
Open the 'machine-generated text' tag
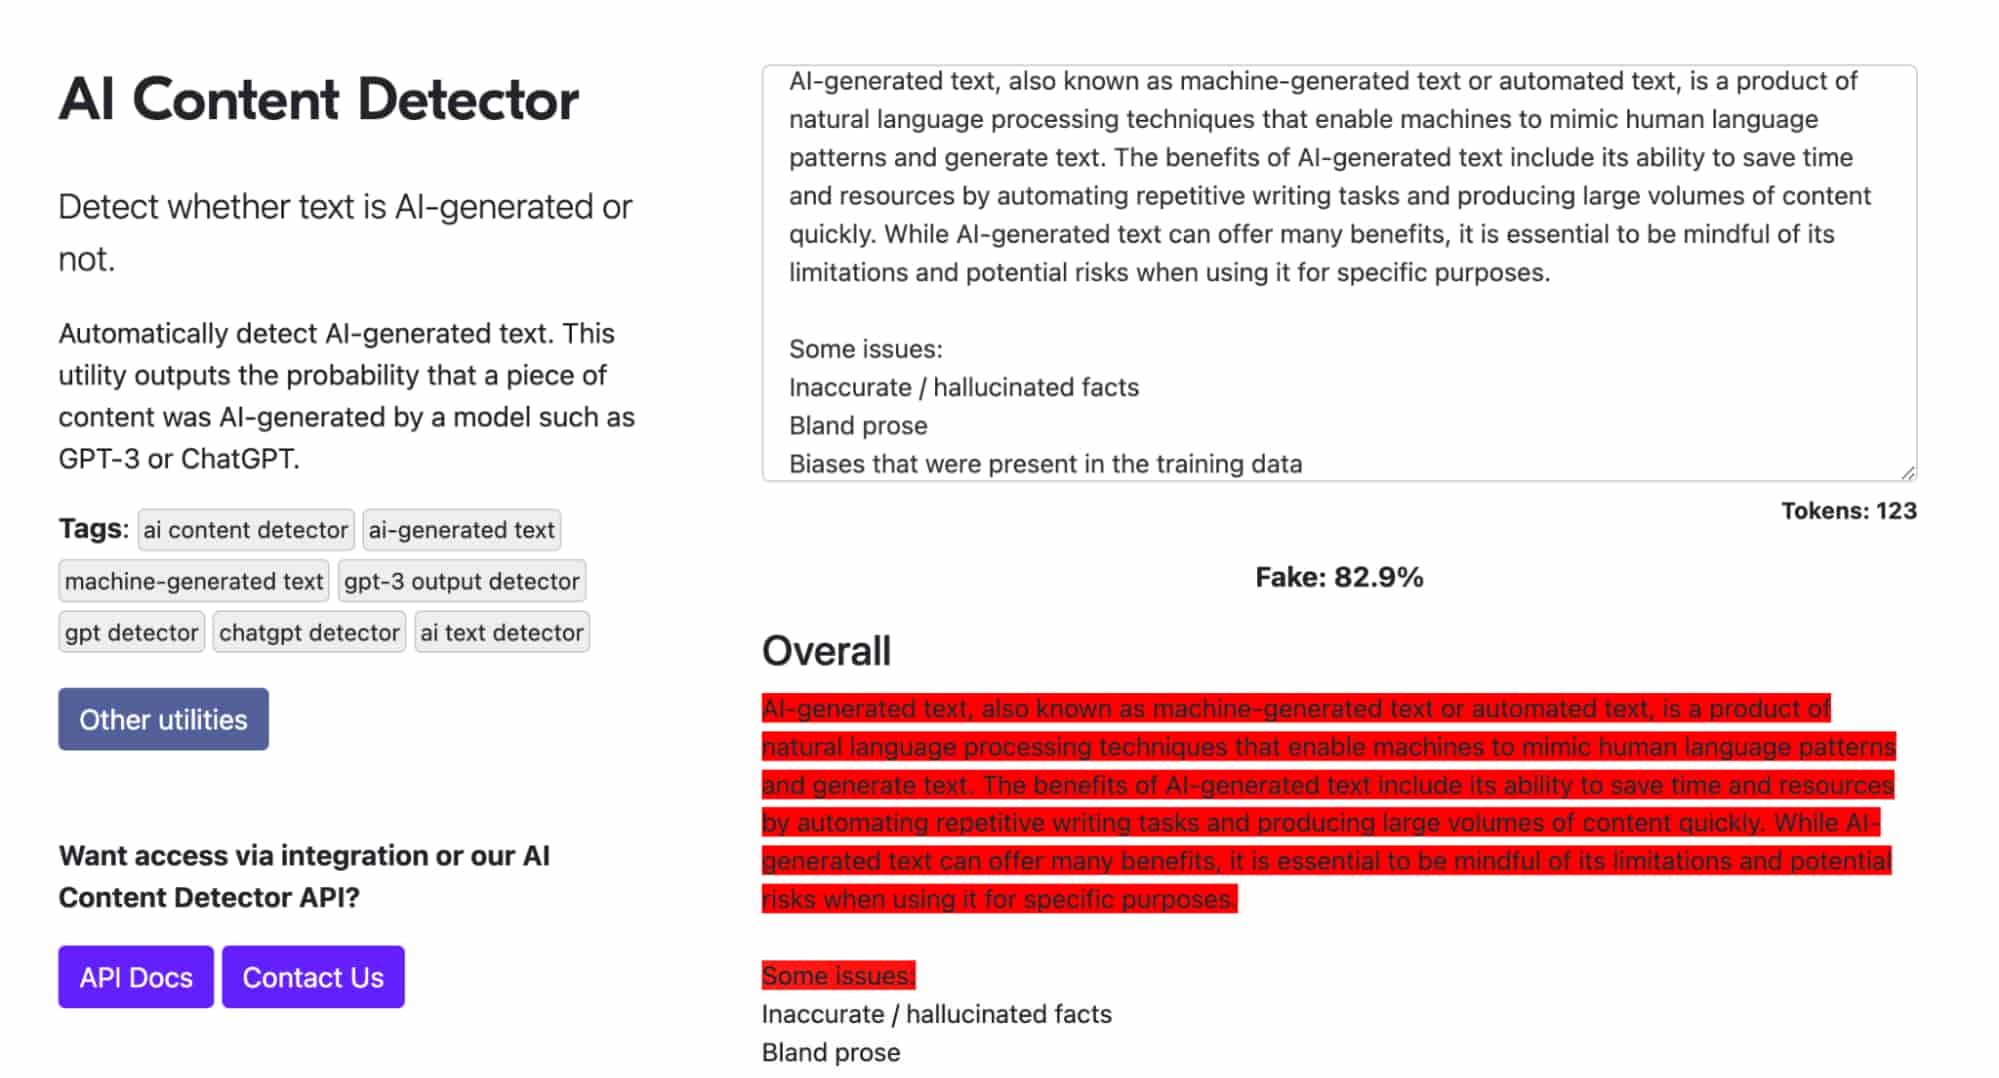point(194,581)
